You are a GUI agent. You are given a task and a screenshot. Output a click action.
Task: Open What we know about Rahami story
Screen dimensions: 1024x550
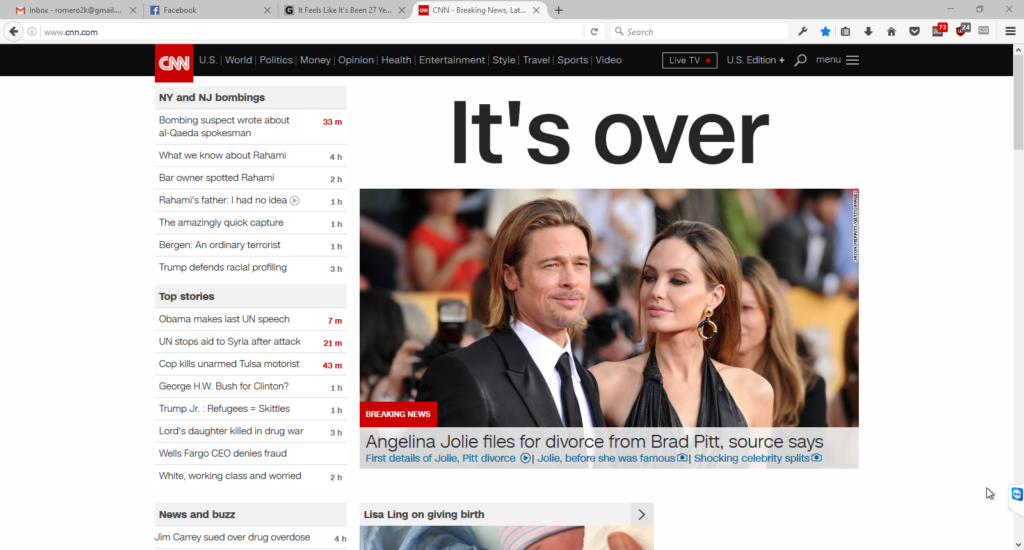click(222, 155)
